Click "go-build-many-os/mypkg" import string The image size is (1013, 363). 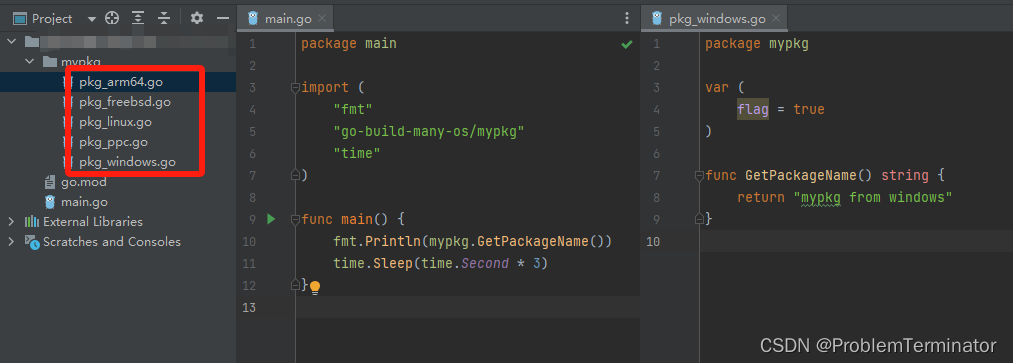point(429,131)
